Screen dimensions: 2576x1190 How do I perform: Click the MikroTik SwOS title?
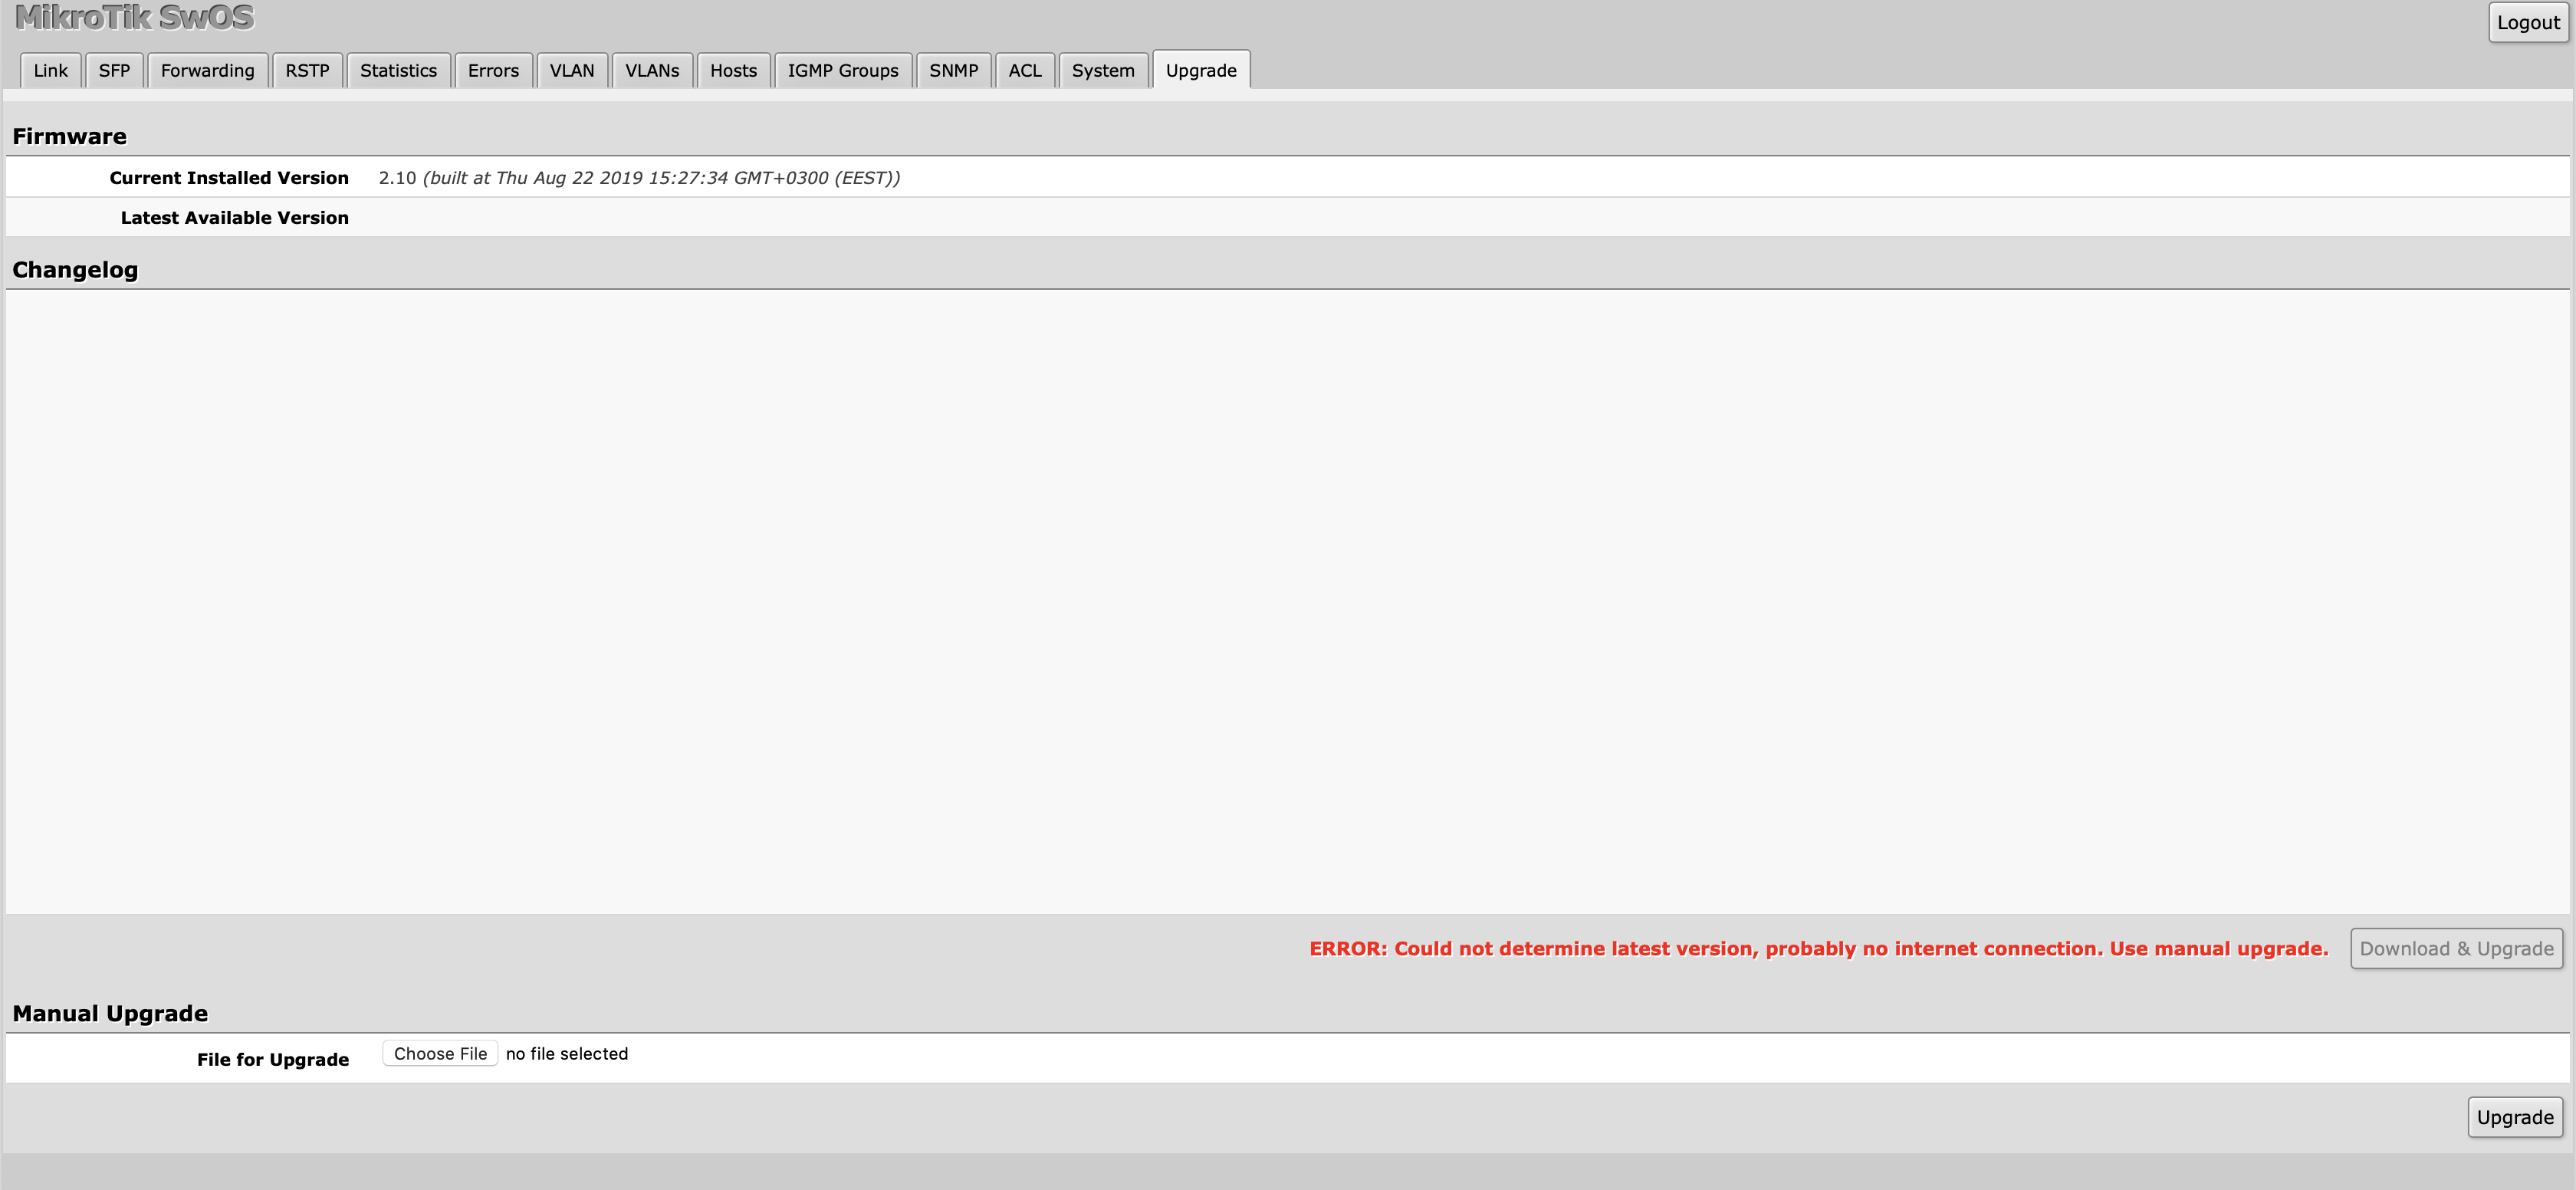tap(134, 18)
